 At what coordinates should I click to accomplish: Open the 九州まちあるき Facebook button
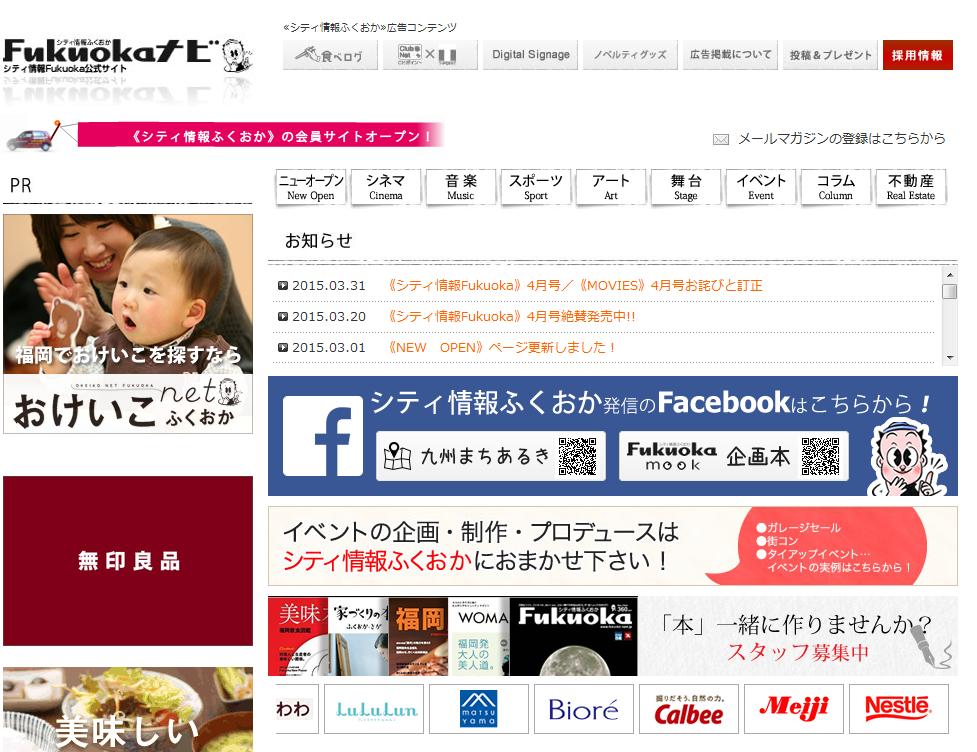coord(490,456)
